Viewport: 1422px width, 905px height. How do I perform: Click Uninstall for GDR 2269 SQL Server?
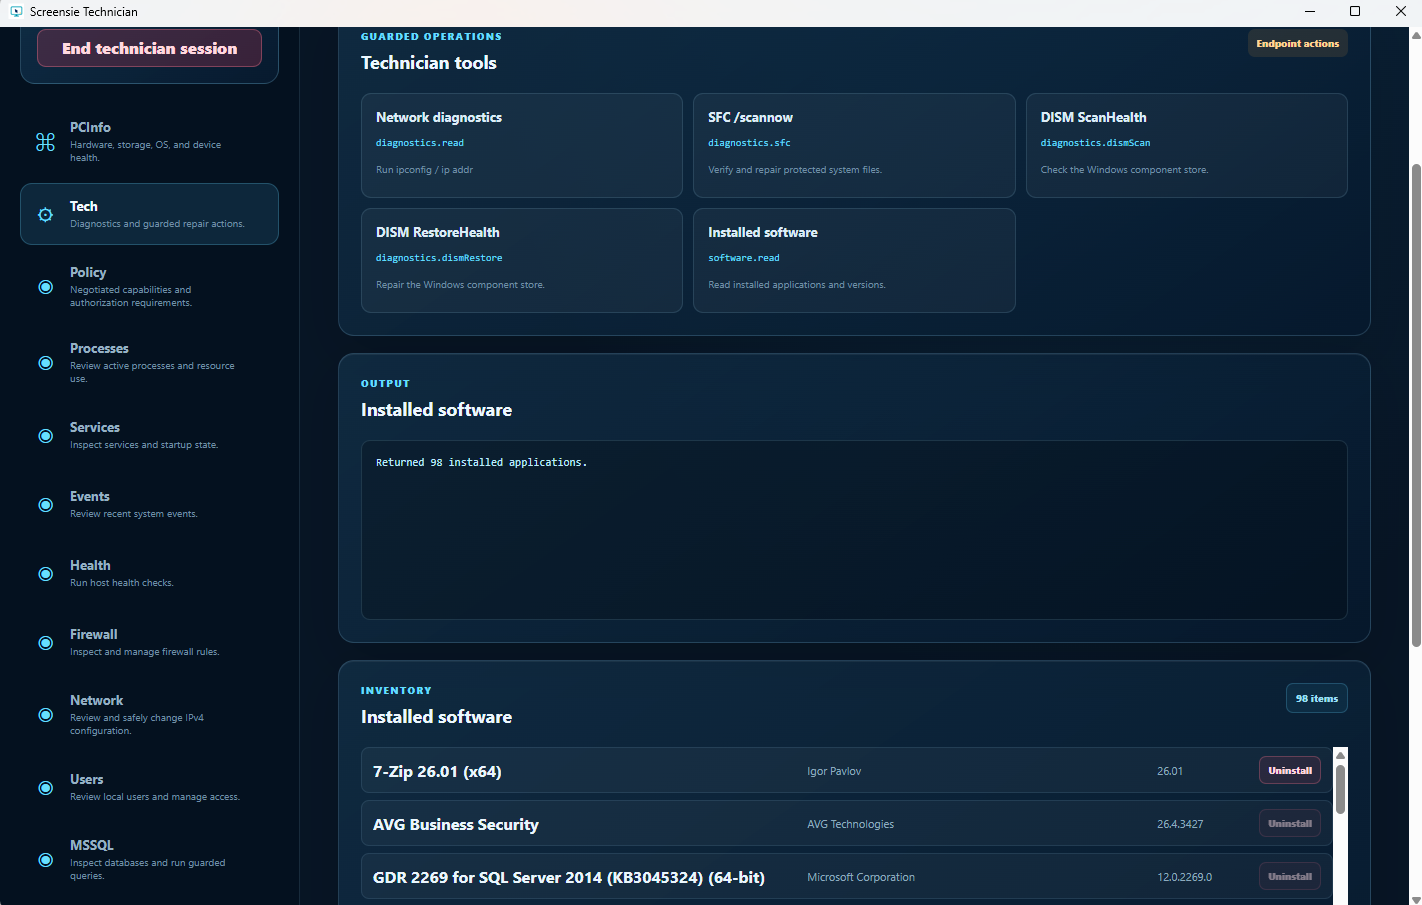(1290, 877)
